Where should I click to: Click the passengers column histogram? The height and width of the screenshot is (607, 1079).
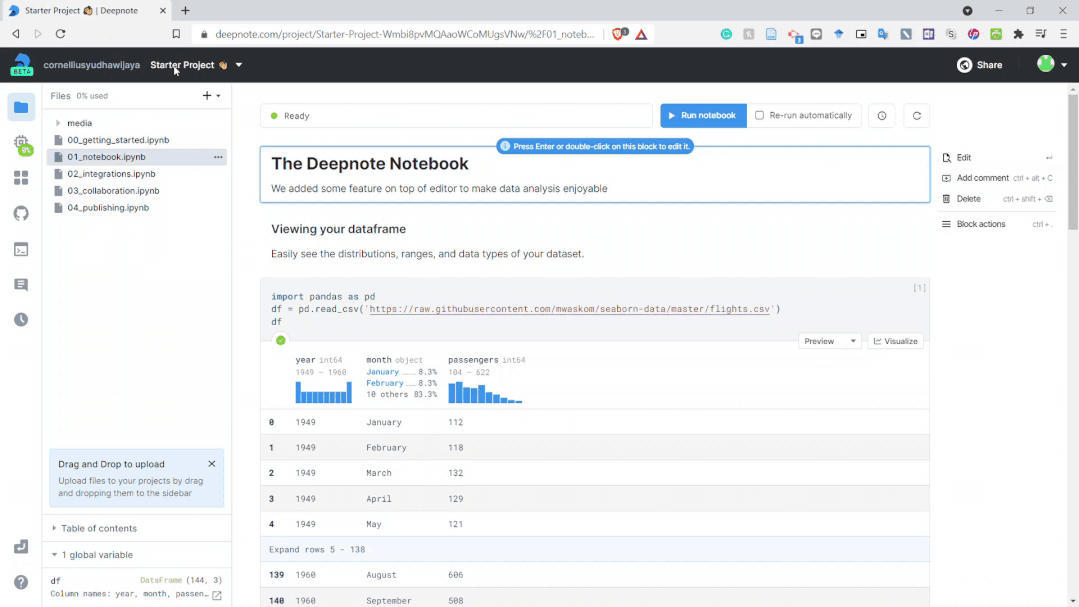(x=485, y=392)
